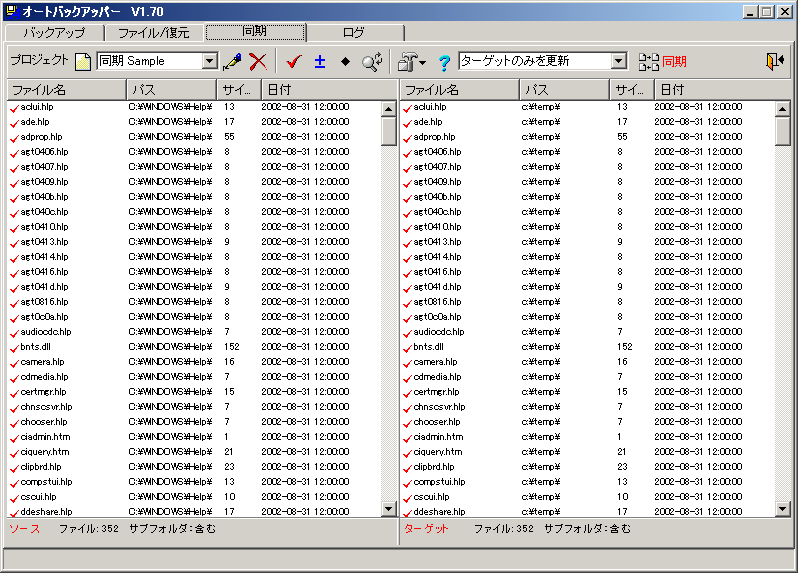Click the source list scrollbar thumb
Viewport: 798px width, 573px height.
click(x=388, y=131)
